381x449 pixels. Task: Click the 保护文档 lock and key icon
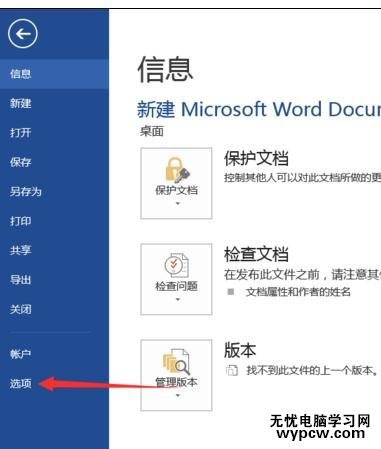click(x=177, y=170)
